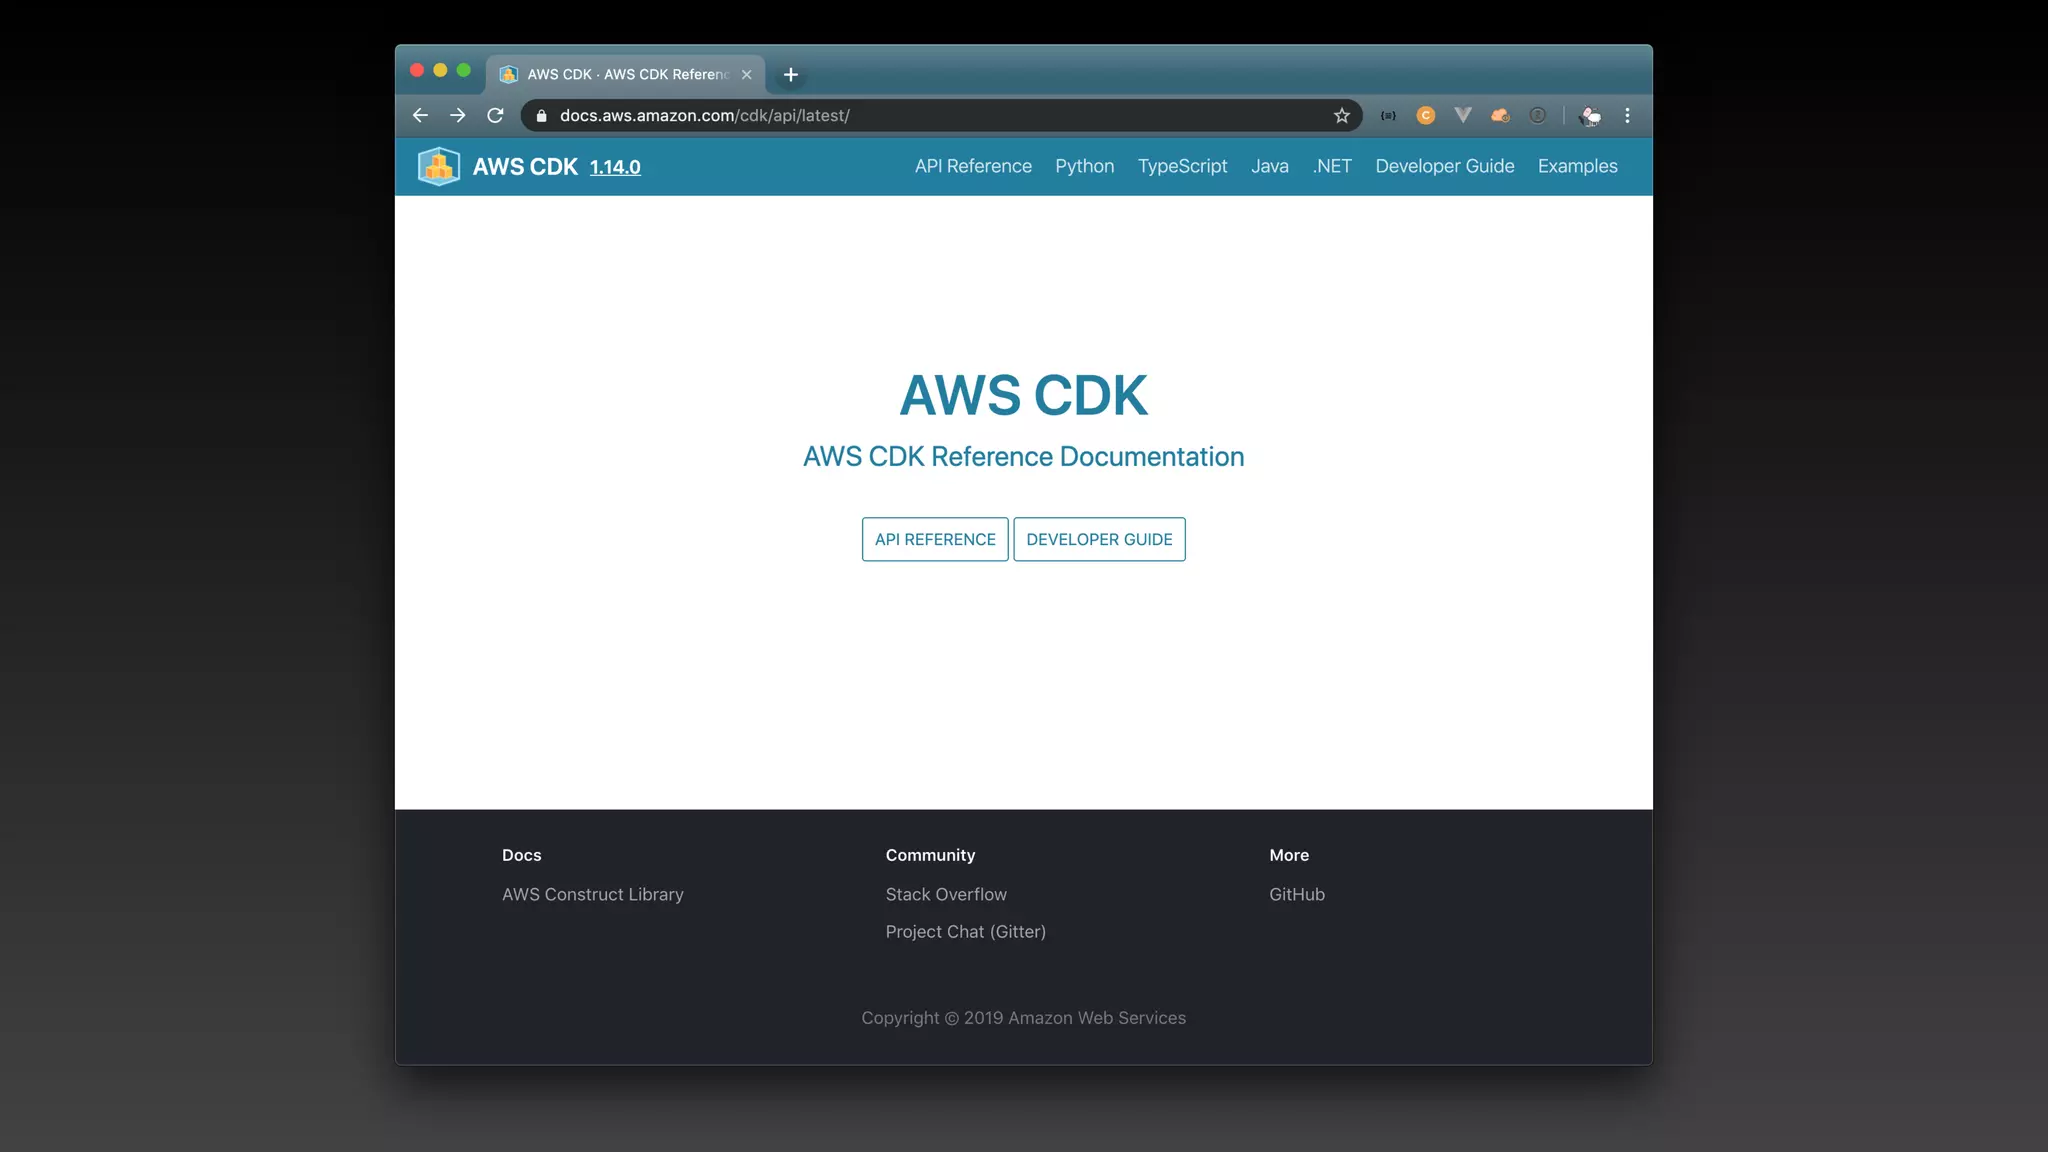Click the browser back arrow

pos(420,116)
